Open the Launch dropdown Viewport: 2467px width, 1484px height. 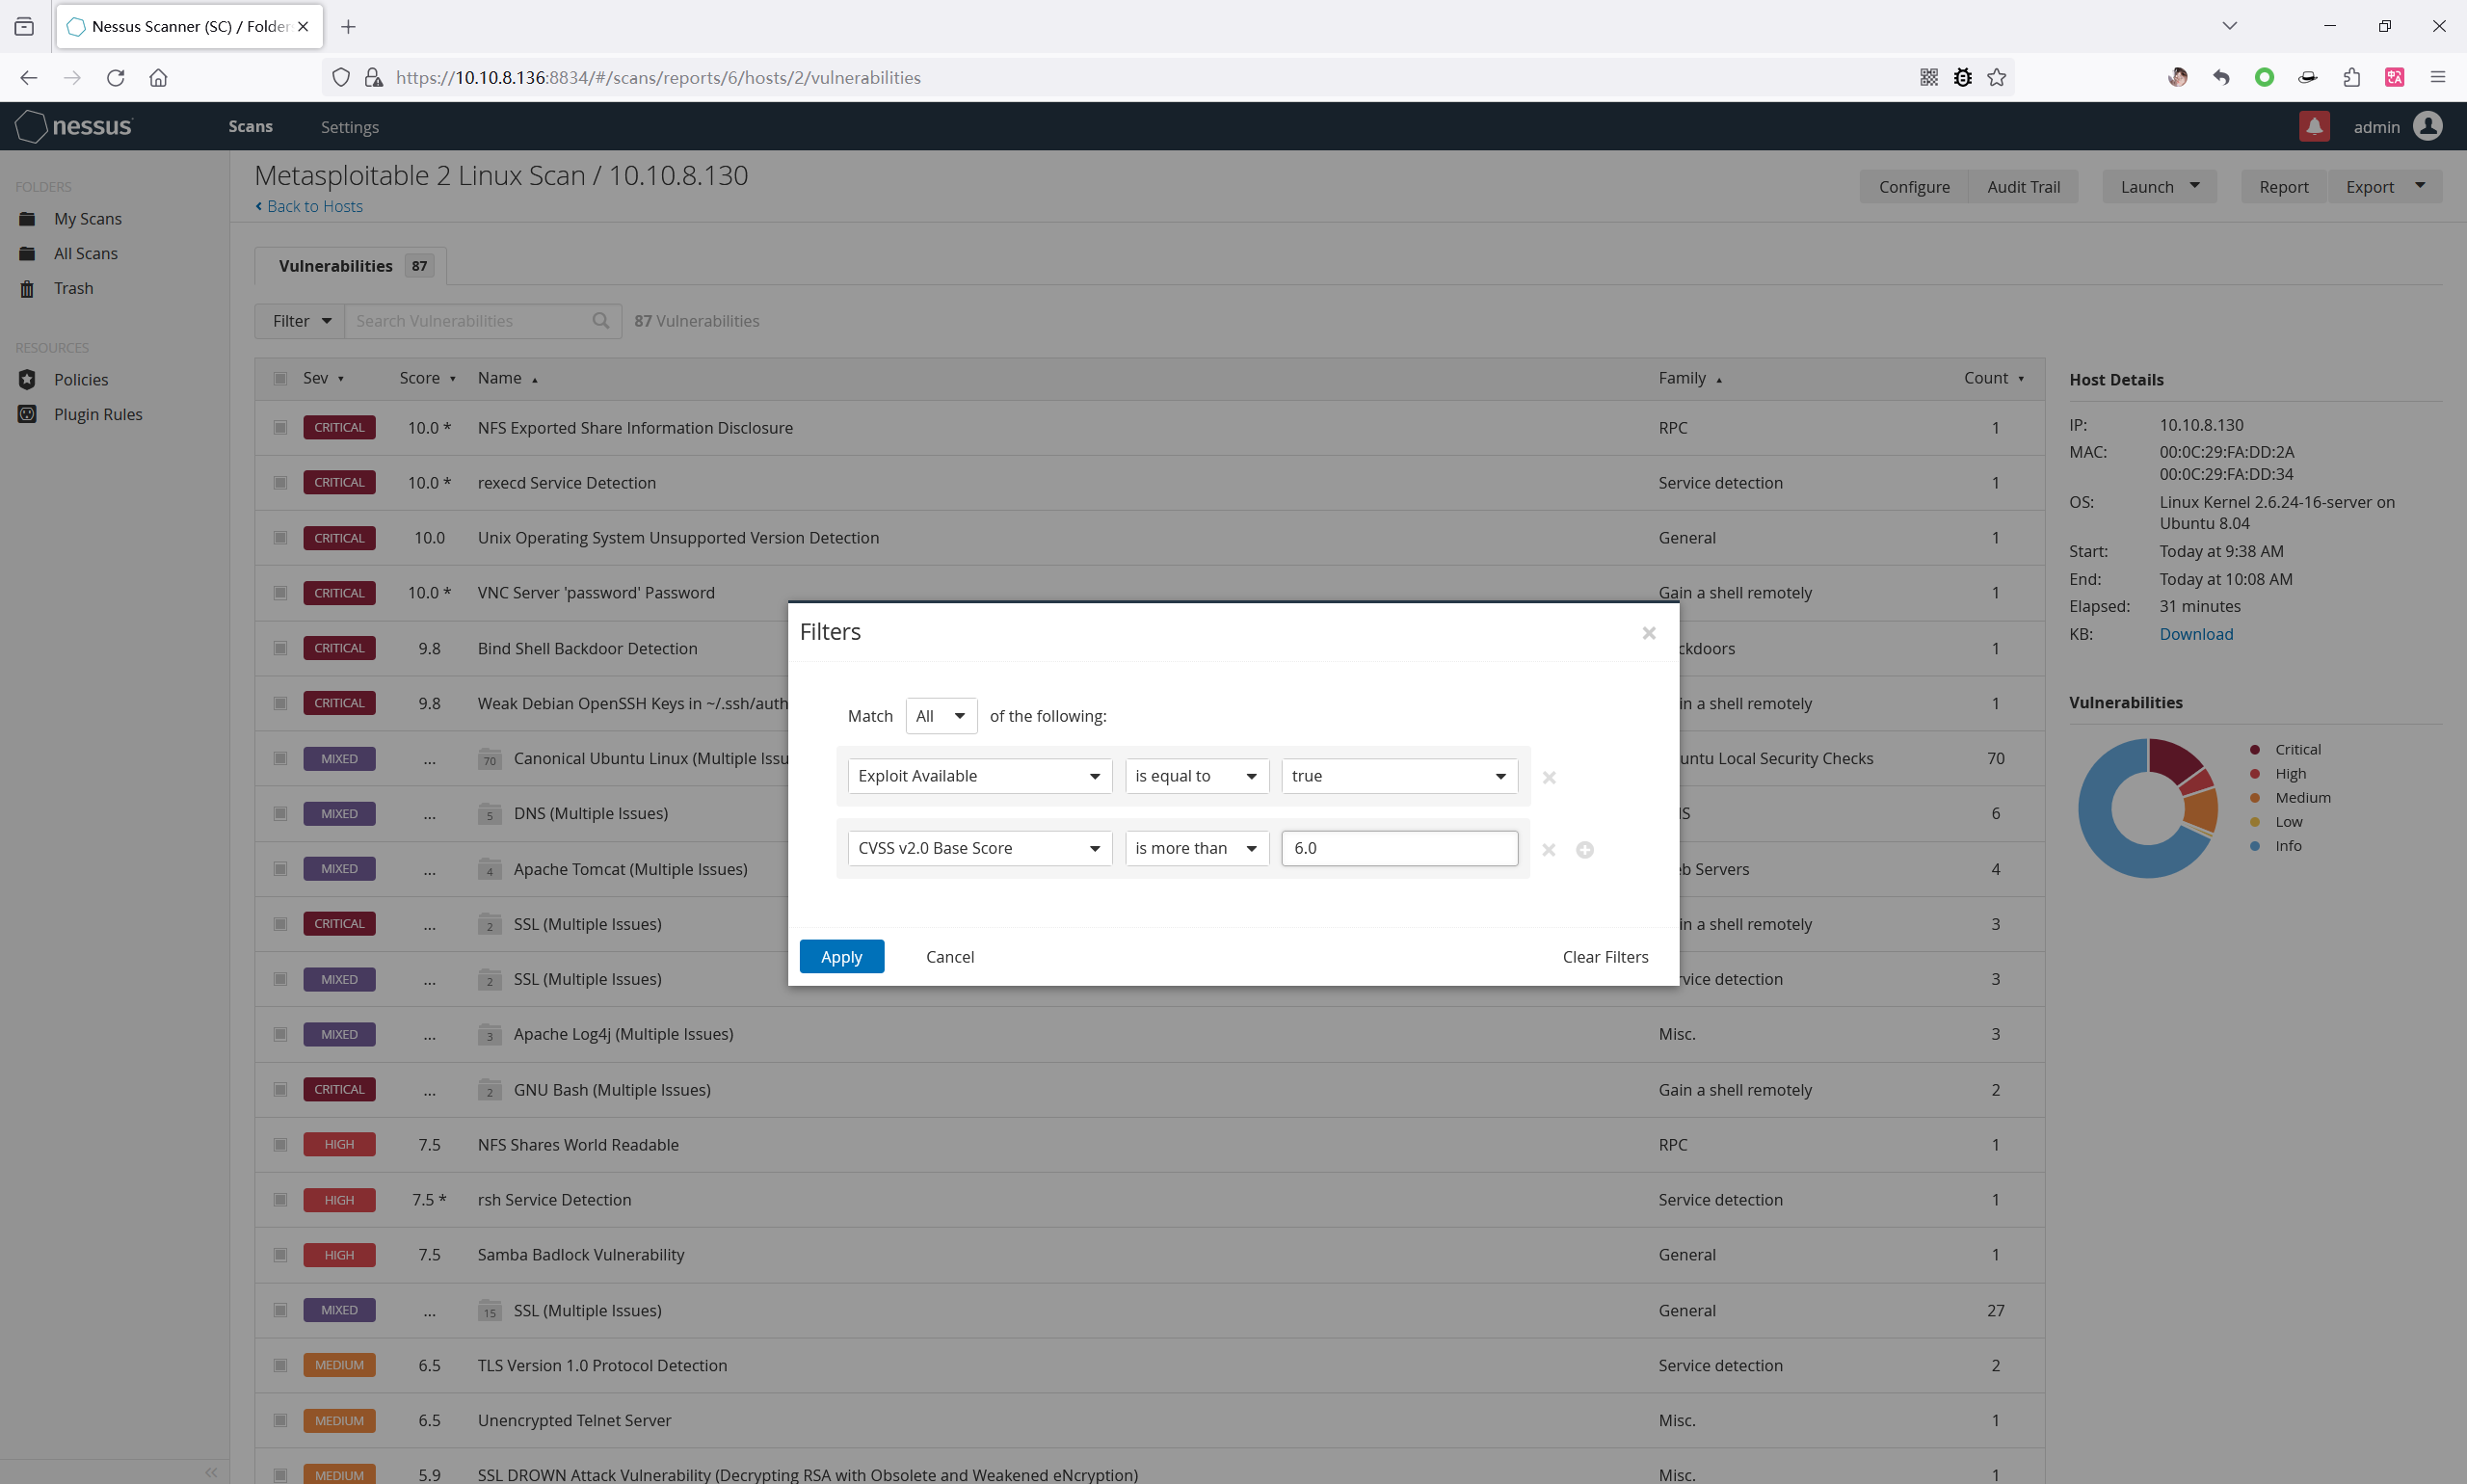pos(2159,187)
